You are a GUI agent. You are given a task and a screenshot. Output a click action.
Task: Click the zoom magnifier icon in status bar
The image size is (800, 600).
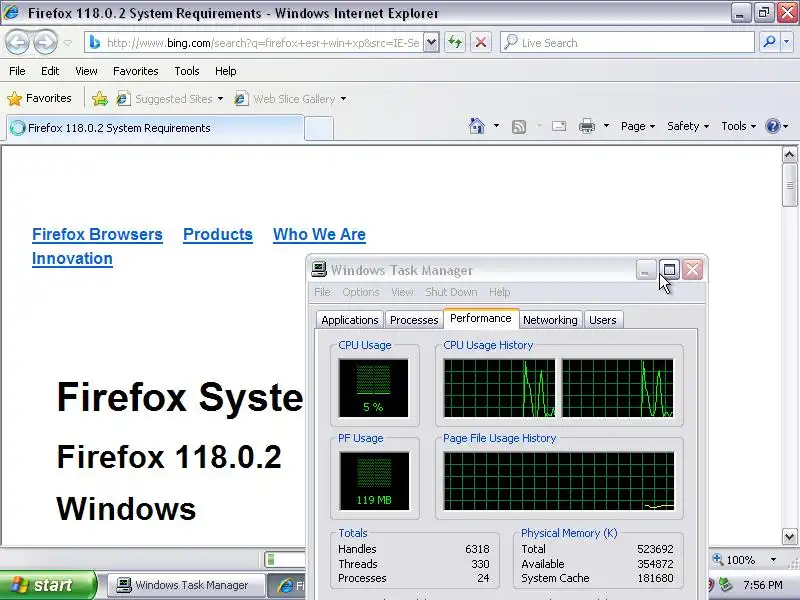coord(718,559)
